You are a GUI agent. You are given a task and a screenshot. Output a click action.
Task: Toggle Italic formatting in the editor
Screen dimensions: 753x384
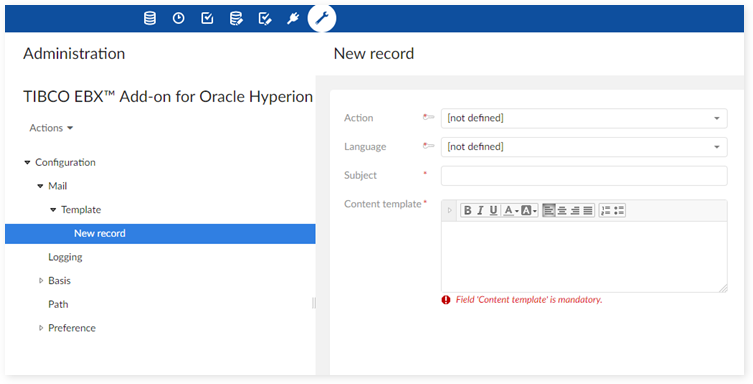[480, 210]
